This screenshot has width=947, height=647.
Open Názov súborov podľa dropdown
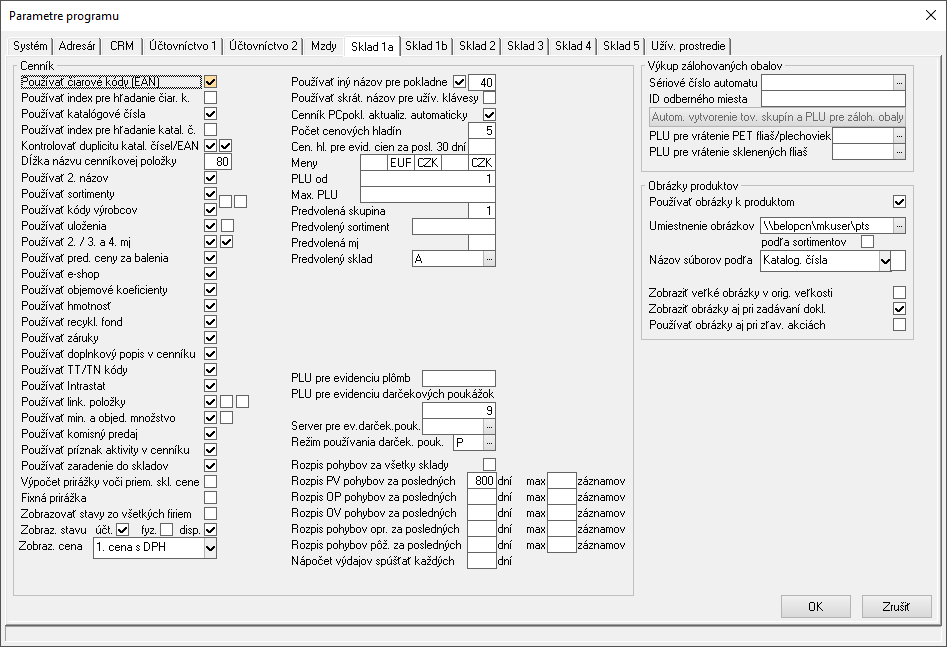tap(884, 261)
